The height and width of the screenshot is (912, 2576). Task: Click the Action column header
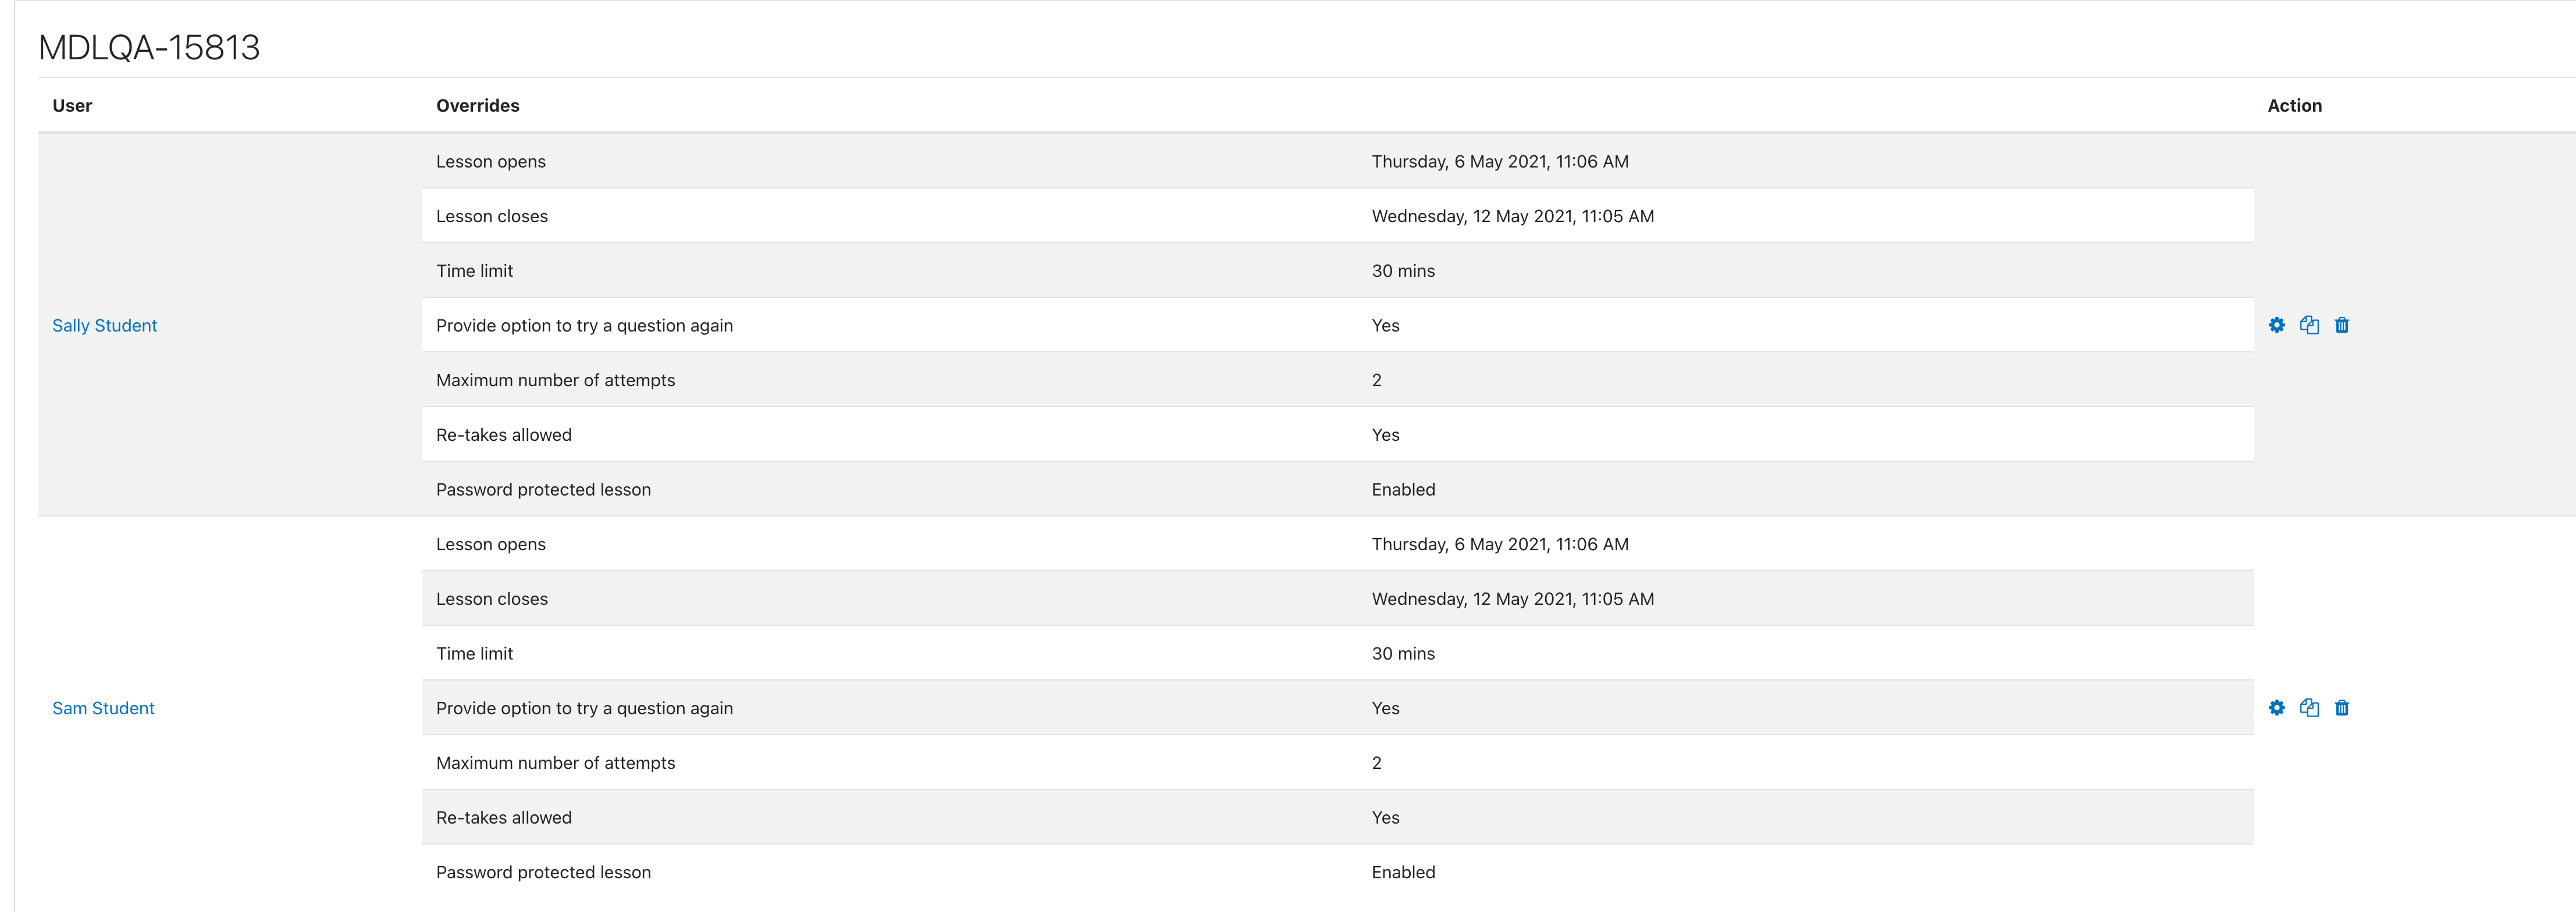2295,106
